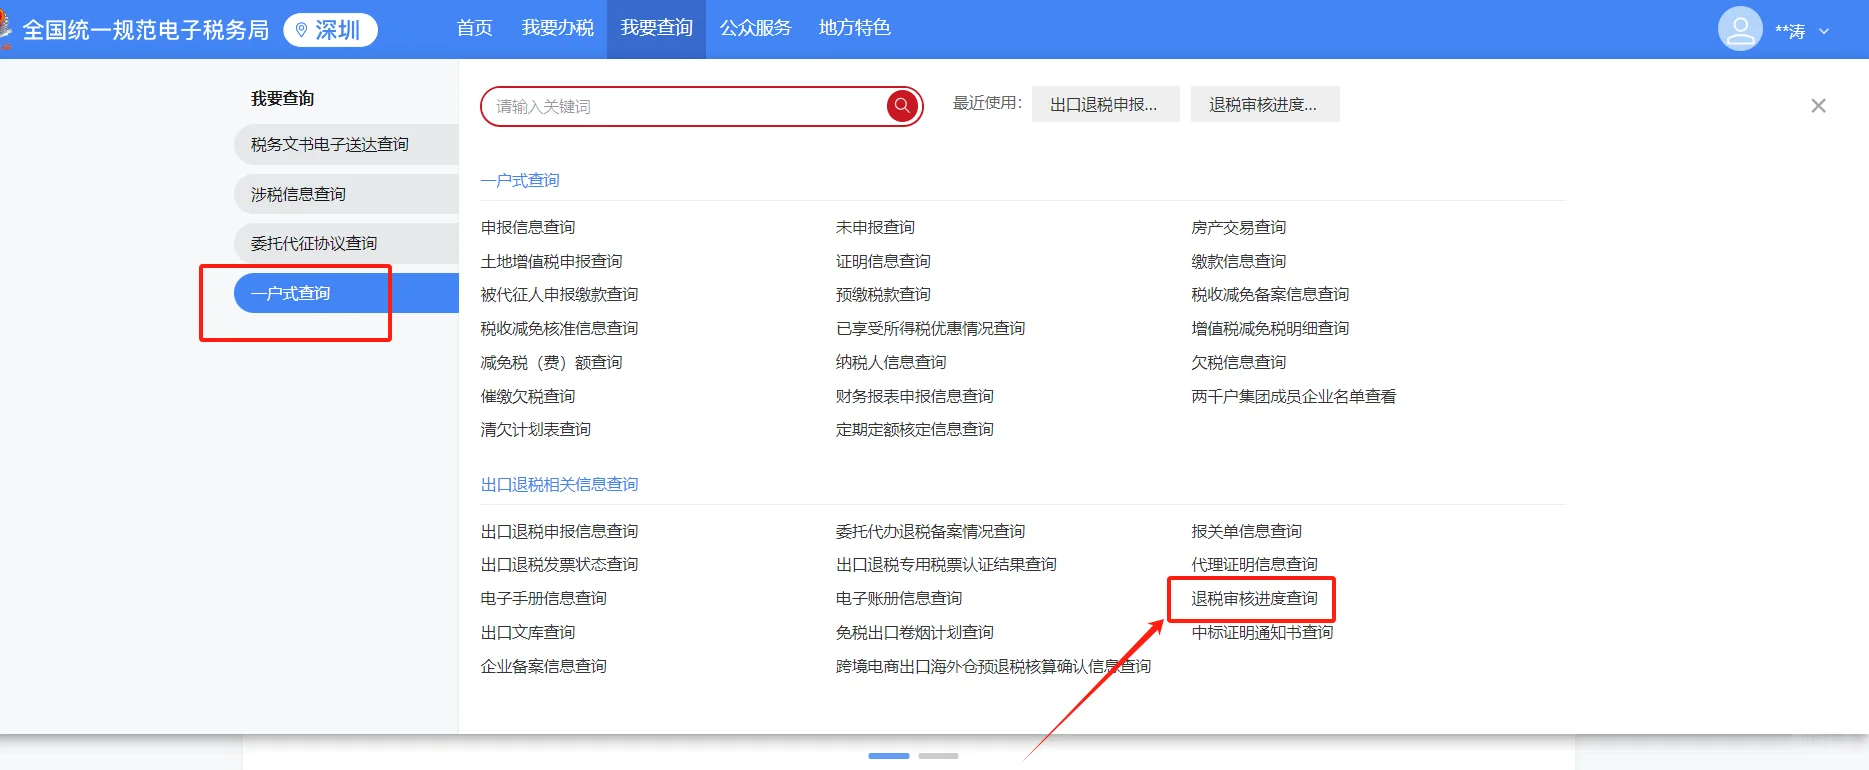Click the location pin 深圳 selector

[x=330, y=30]
